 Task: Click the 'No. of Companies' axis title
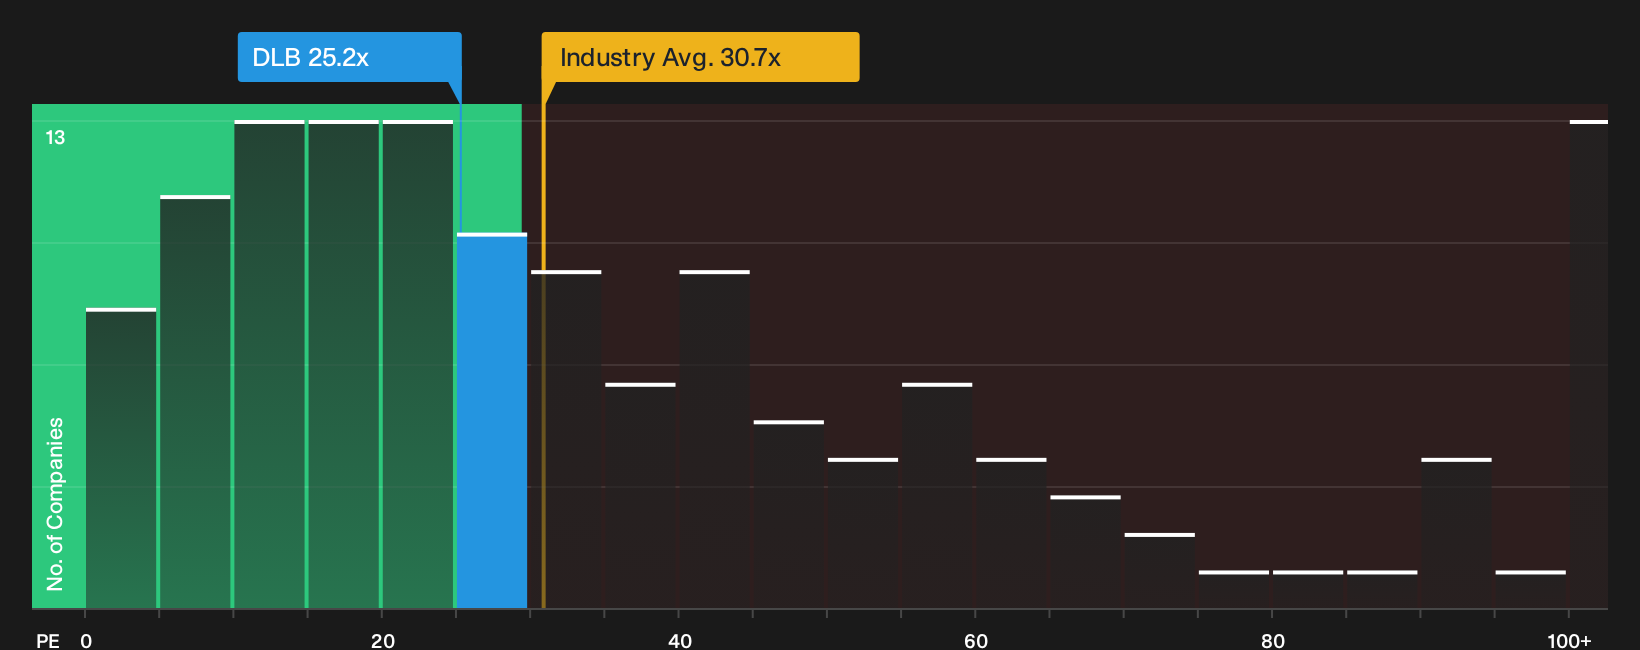(x=55, y=504)
